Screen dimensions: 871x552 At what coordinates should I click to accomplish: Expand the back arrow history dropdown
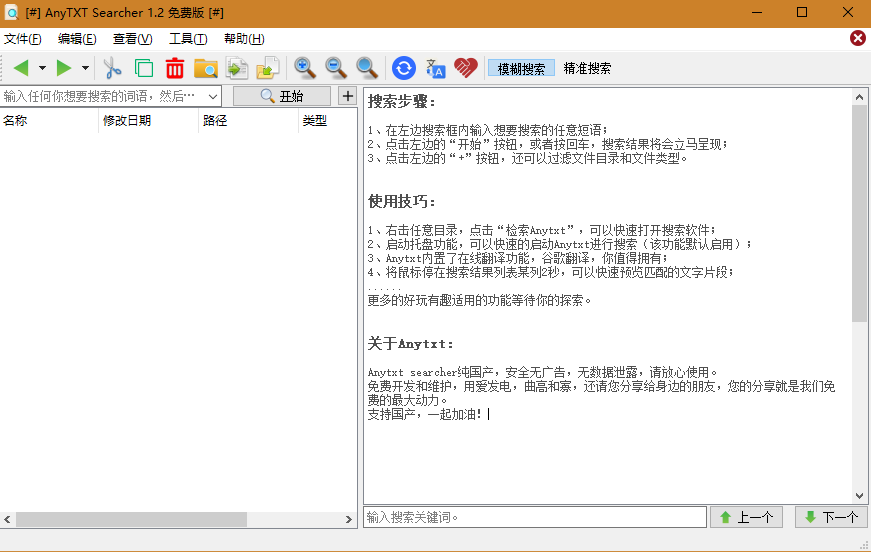[x=42, y=68]
